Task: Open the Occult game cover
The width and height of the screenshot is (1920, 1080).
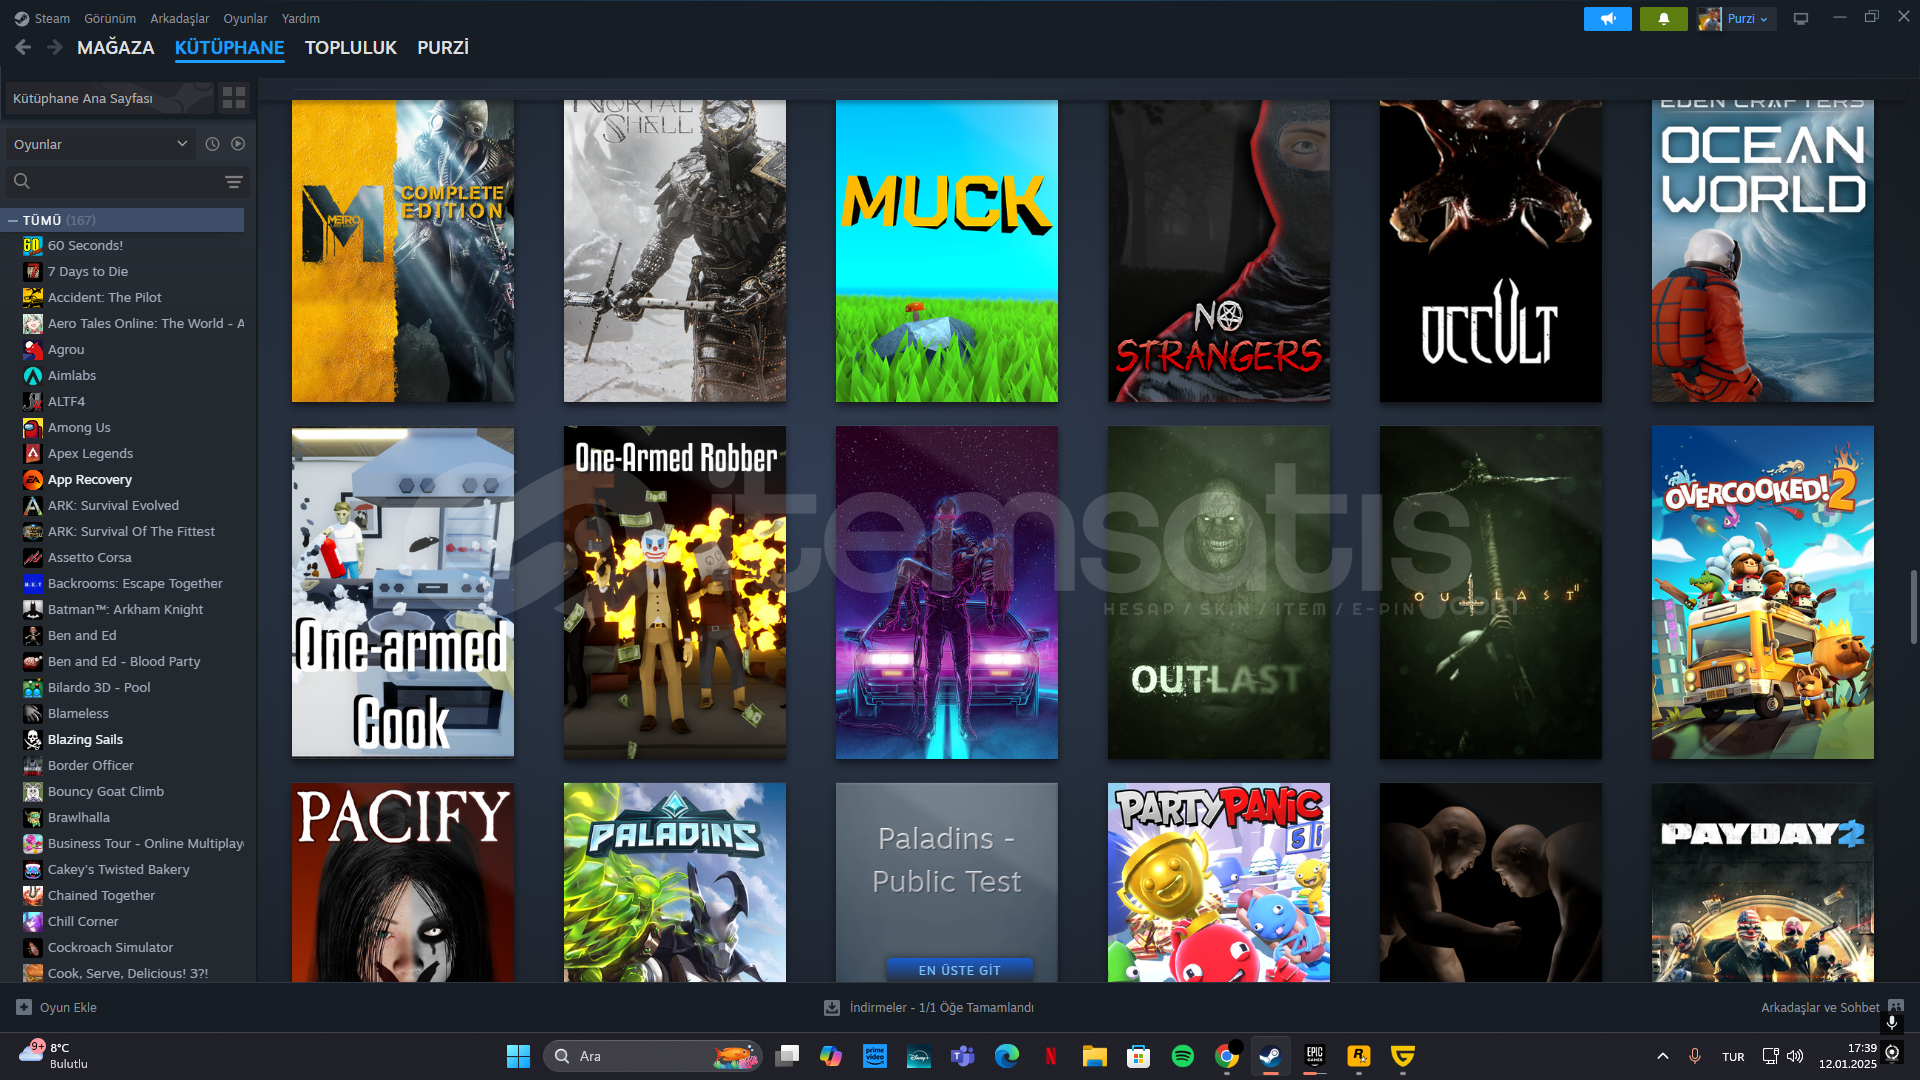Action: tap(1491, 250)
